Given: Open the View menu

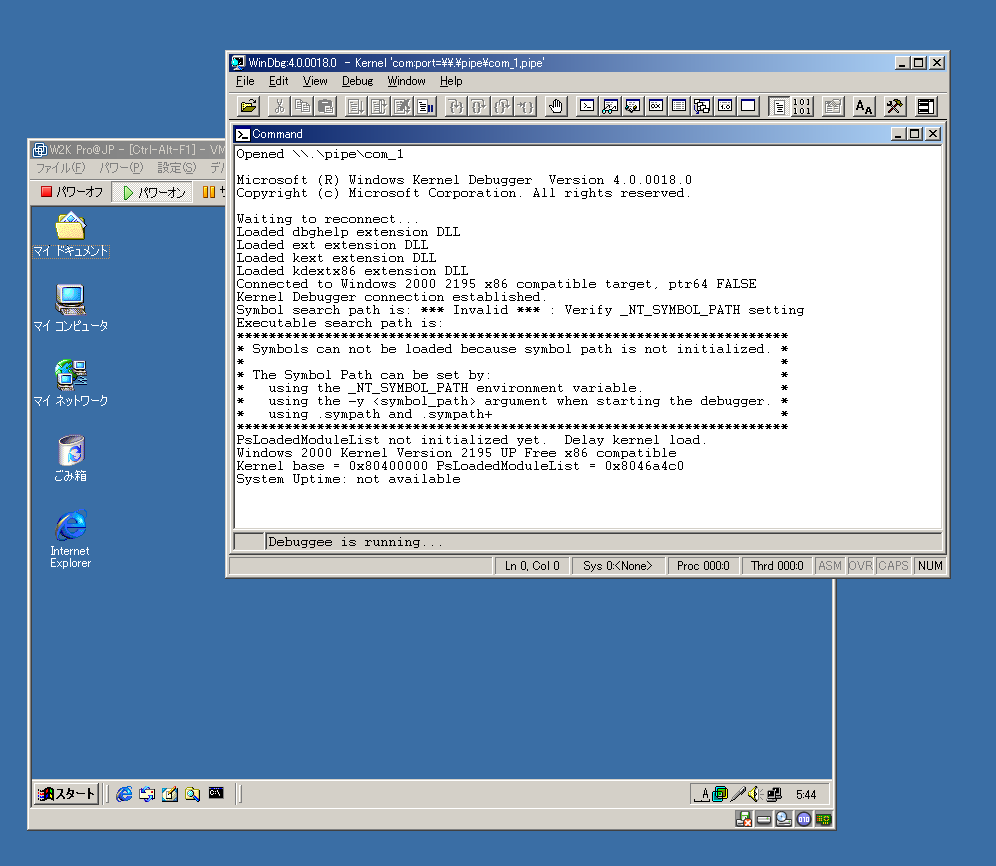Looking at the screenshot, I should click(315, 81).
